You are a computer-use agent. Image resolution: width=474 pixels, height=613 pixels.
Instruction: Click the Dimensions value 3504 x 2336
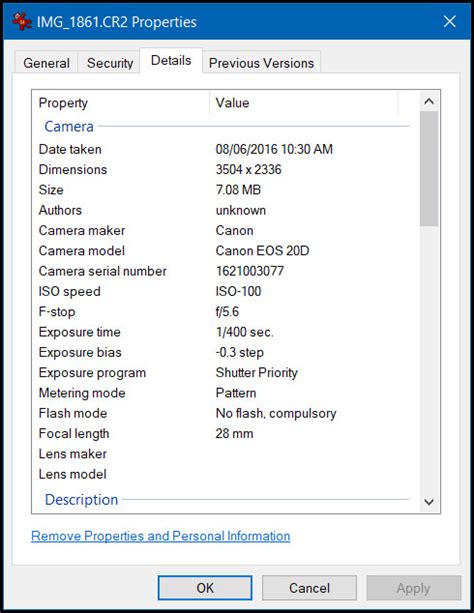coord(248,169)
